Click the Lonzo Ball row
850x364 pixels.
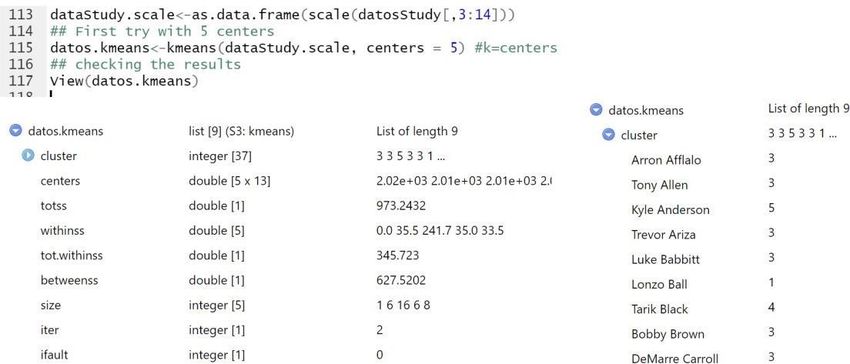pyautogui.click(x=718, y=284)
